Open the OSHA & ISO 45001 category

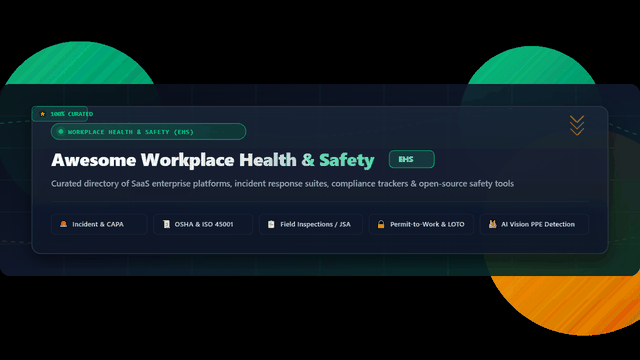tap(203, 224)
